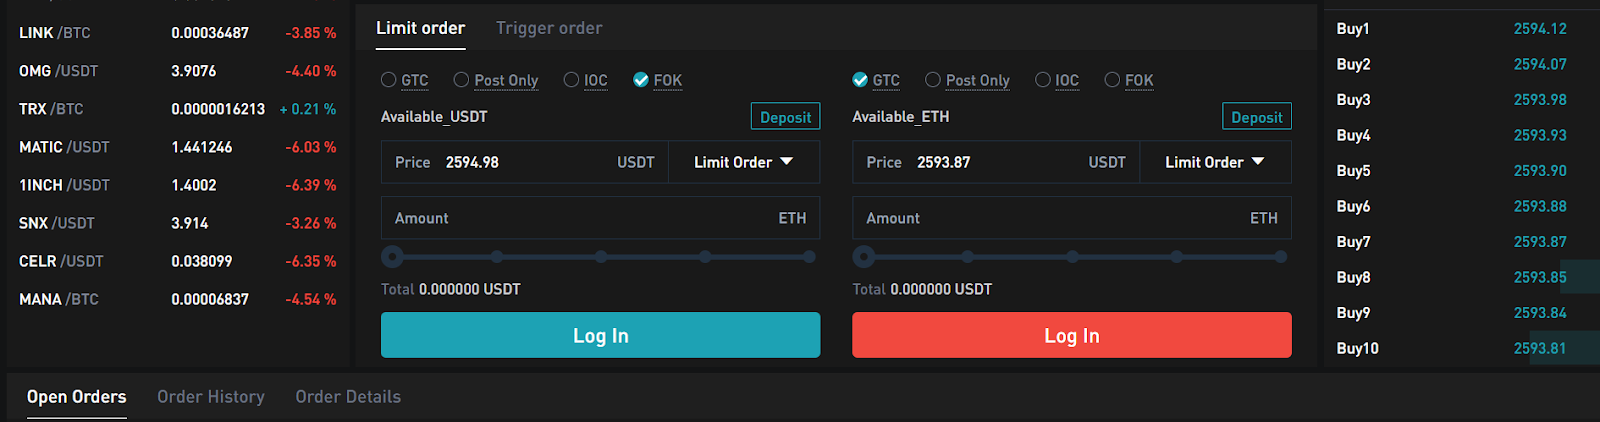The height and width of the screenshot is (422, 1600).
Task: Click Deposit button for Available_ETH
Action: (1257, 117)
